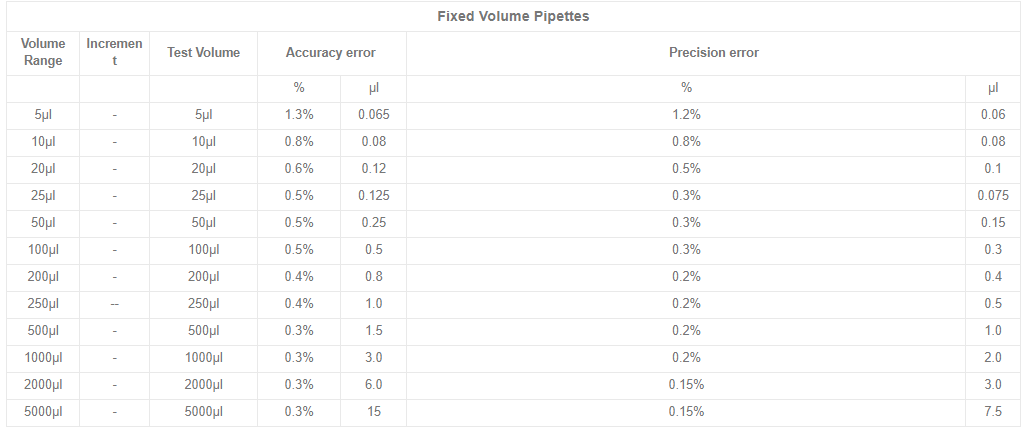Click the Increment column header
The image size is (1029, 433).
coord(114,52)
